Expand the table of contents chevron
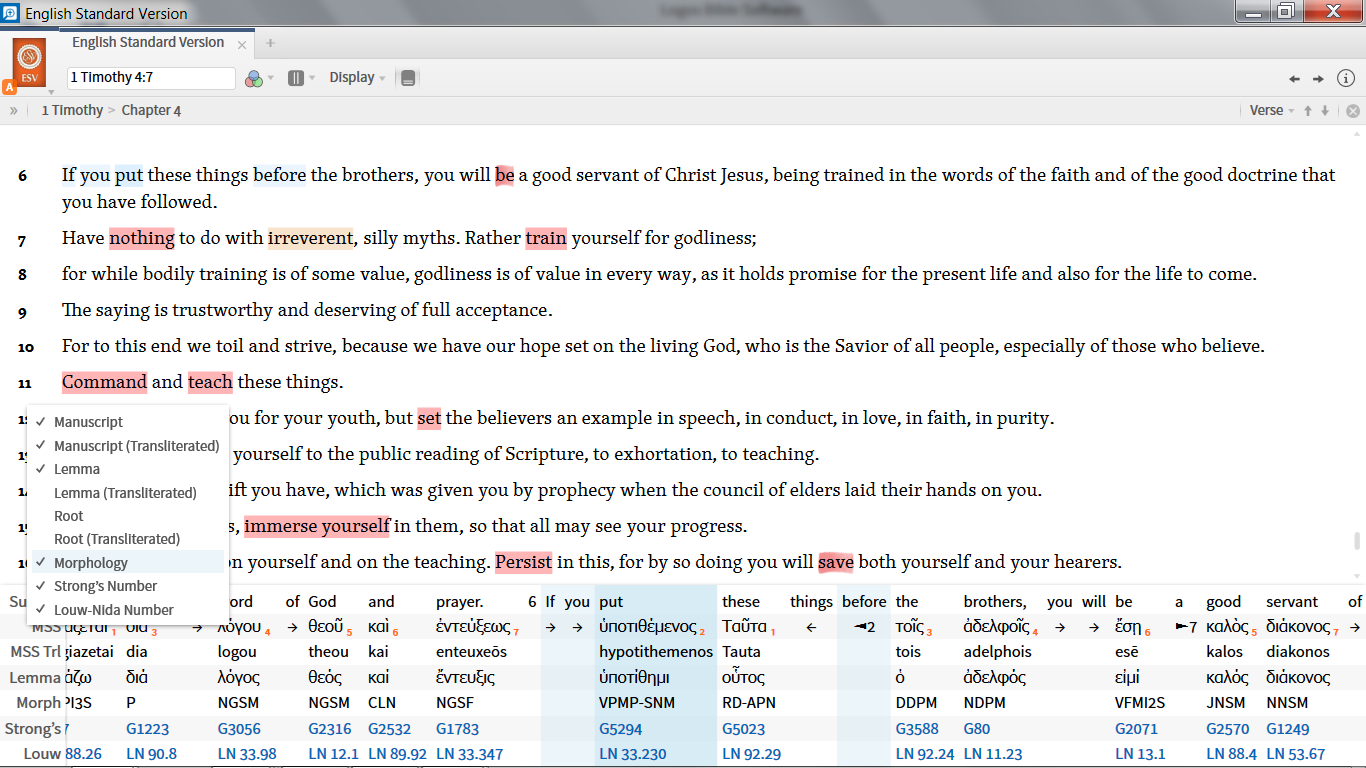 [x=14, y=111]
